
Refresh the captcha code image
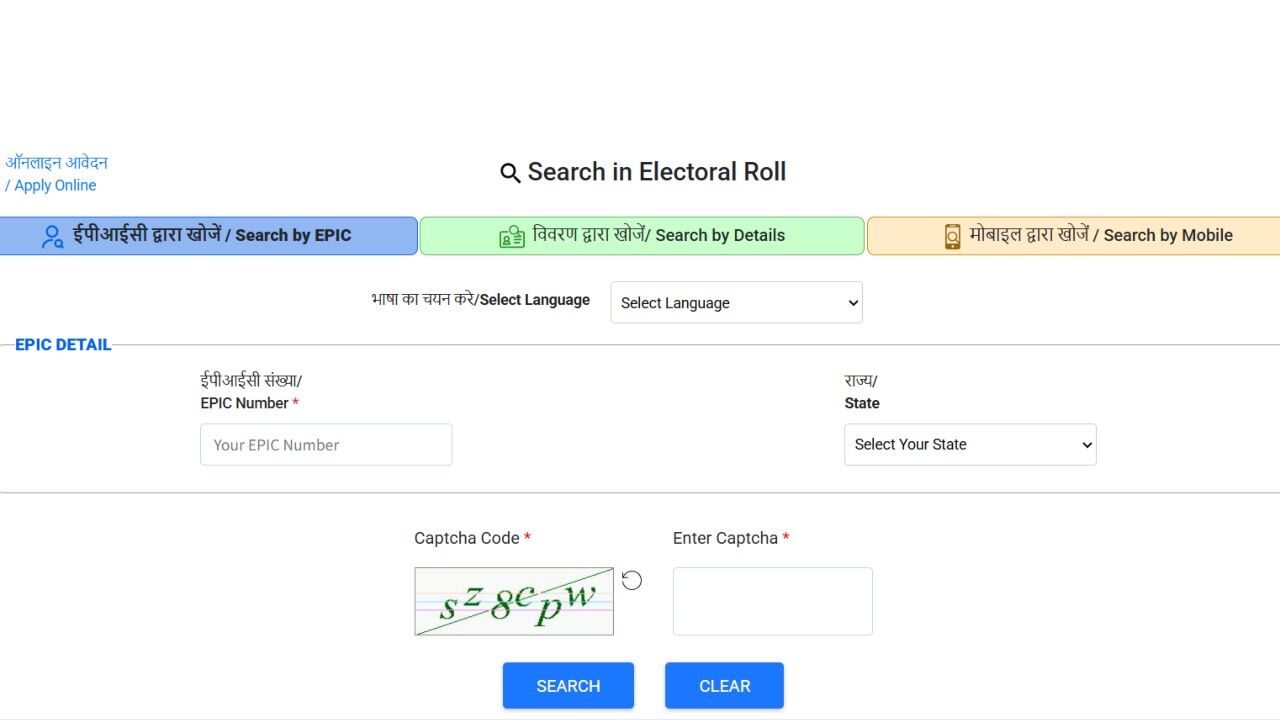pos(631,580)
